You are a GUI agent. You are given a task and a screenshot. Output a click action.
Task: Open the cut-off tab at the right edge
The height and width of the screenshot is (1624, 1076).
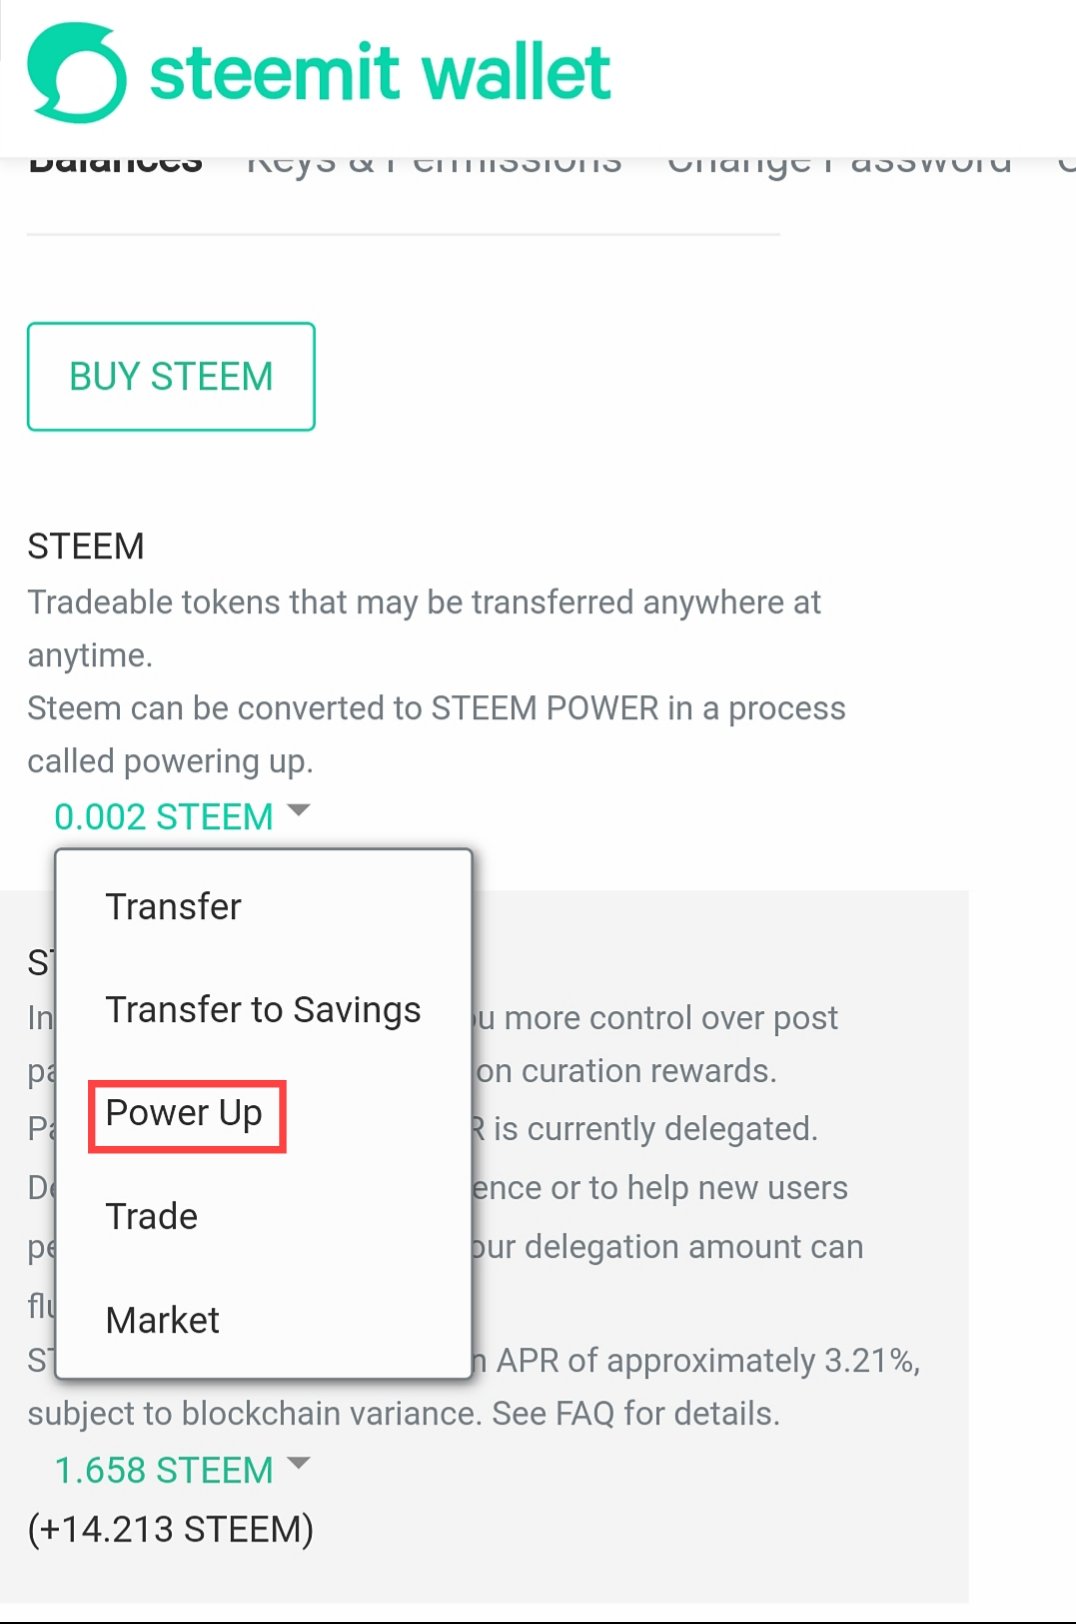(x=1066, y=165)
